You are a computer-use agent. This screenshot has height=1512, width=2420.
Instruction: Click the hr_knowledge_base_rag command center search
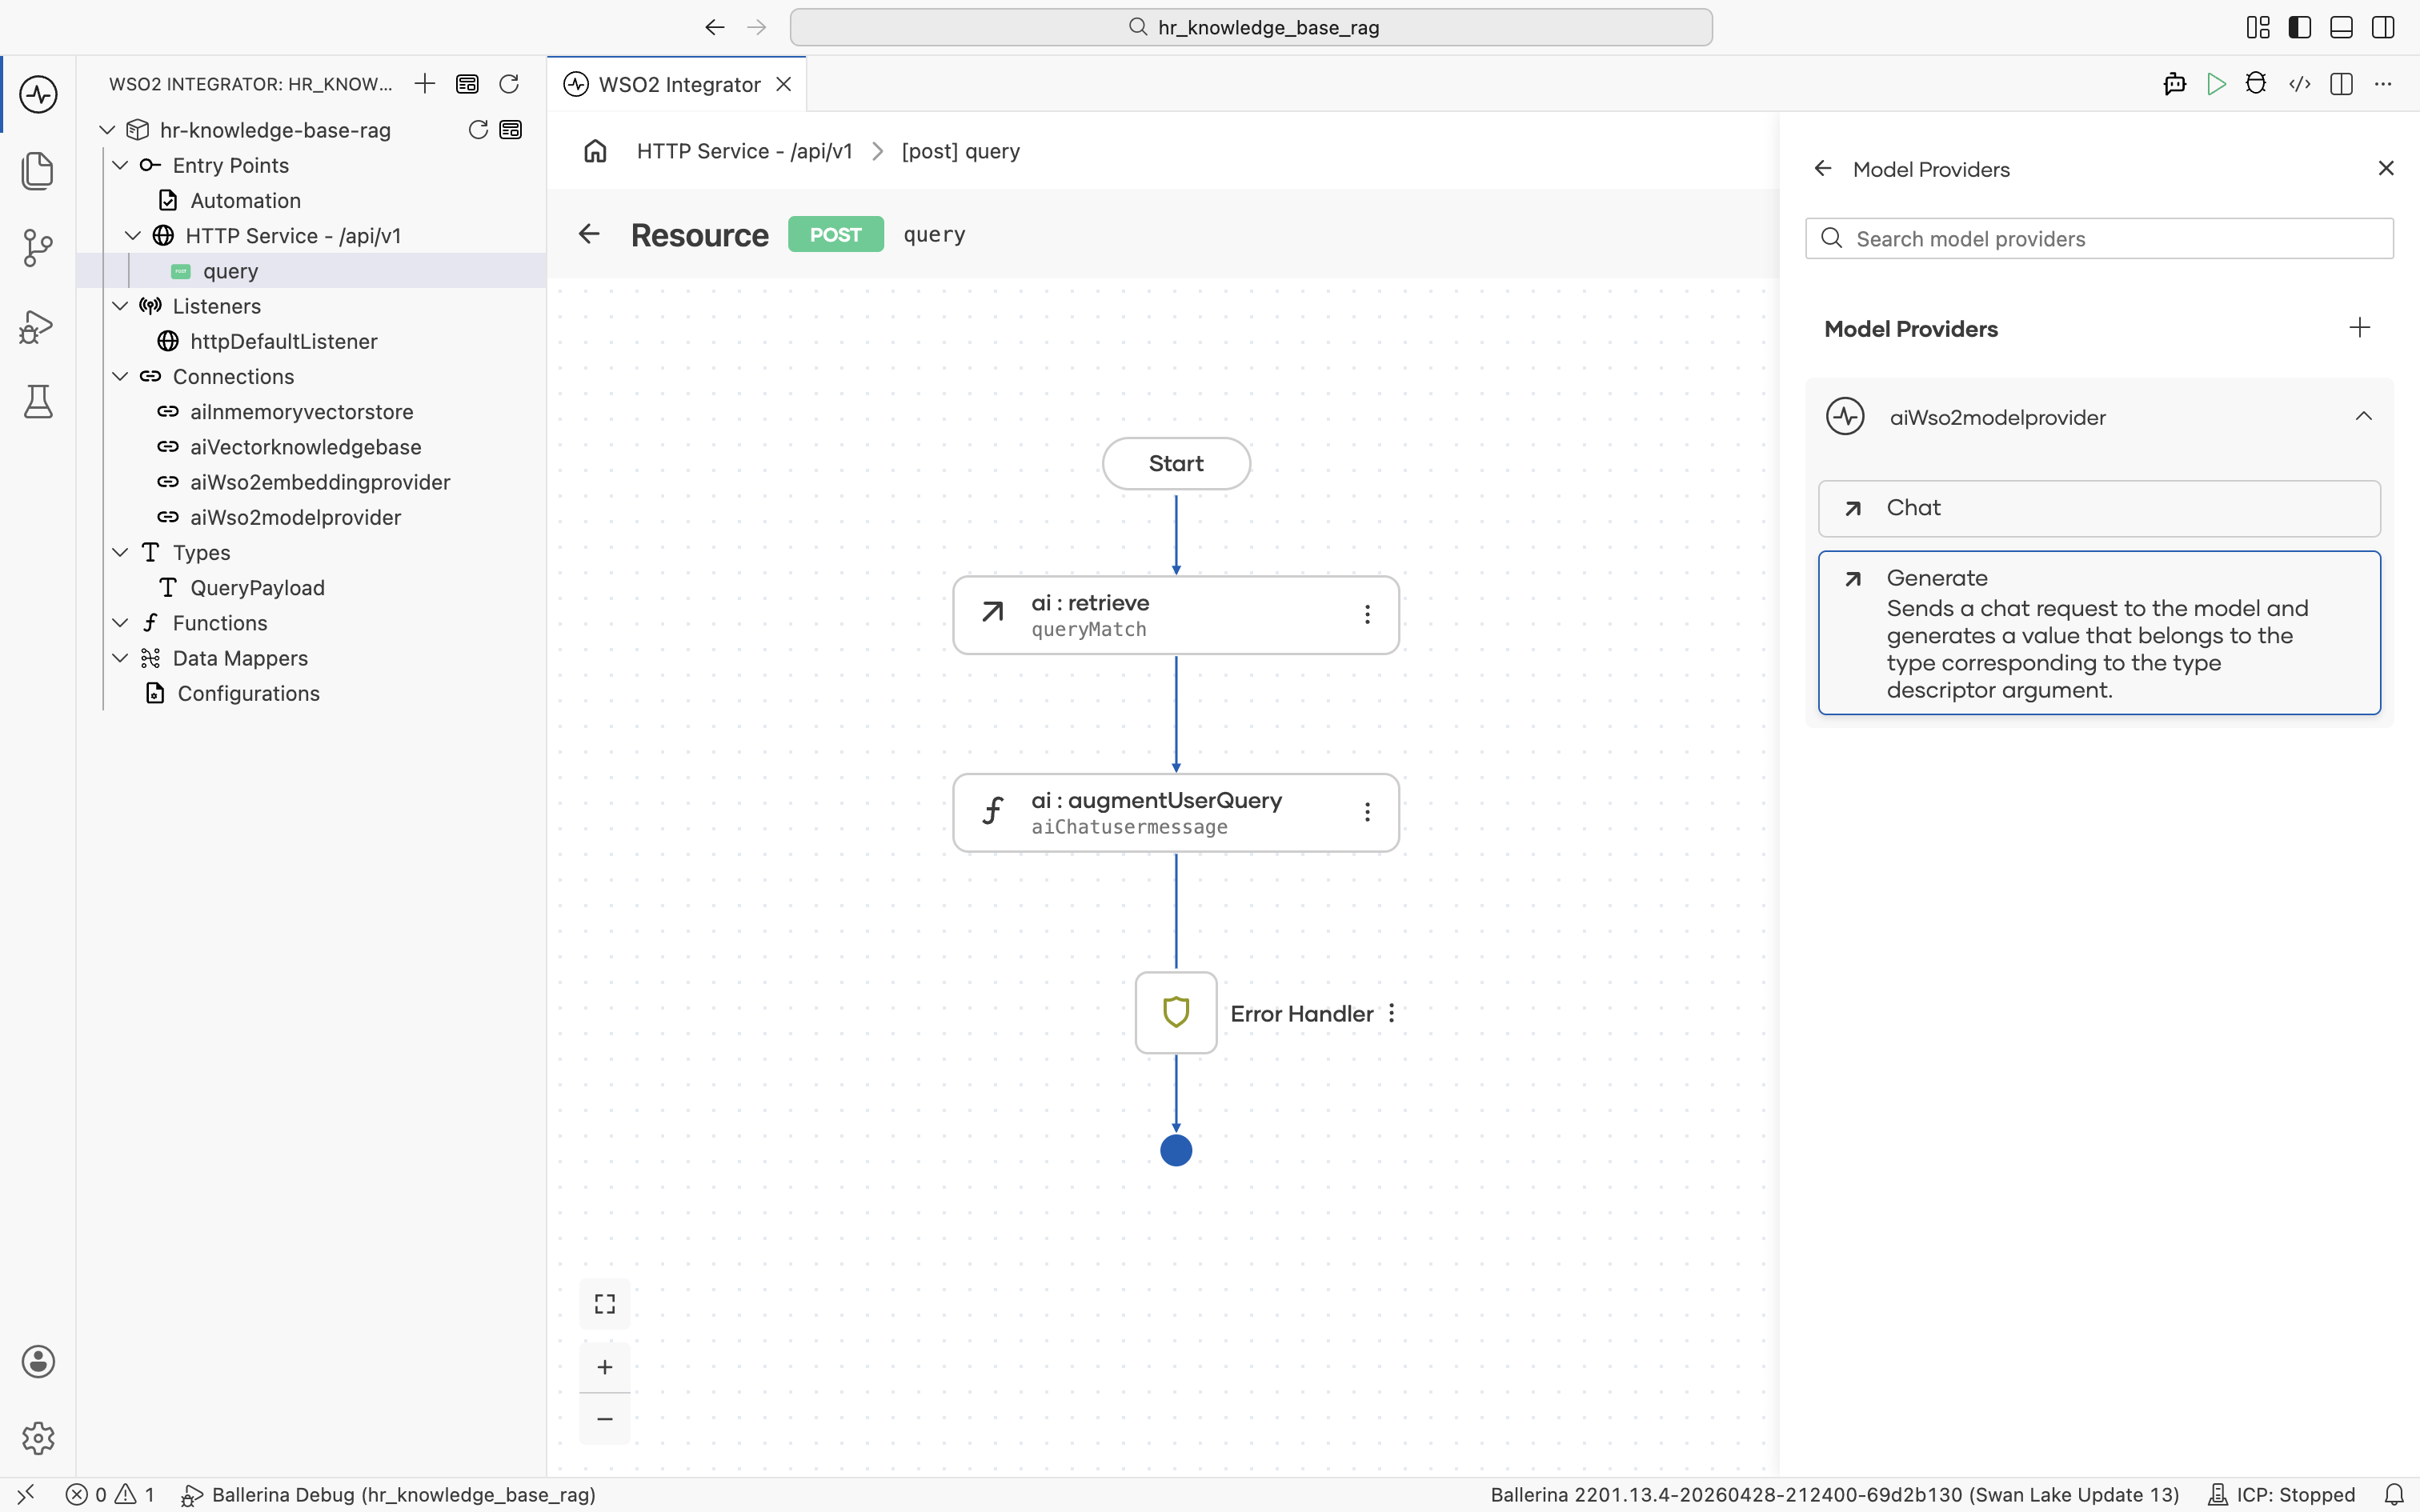[x=1251, y=27]
